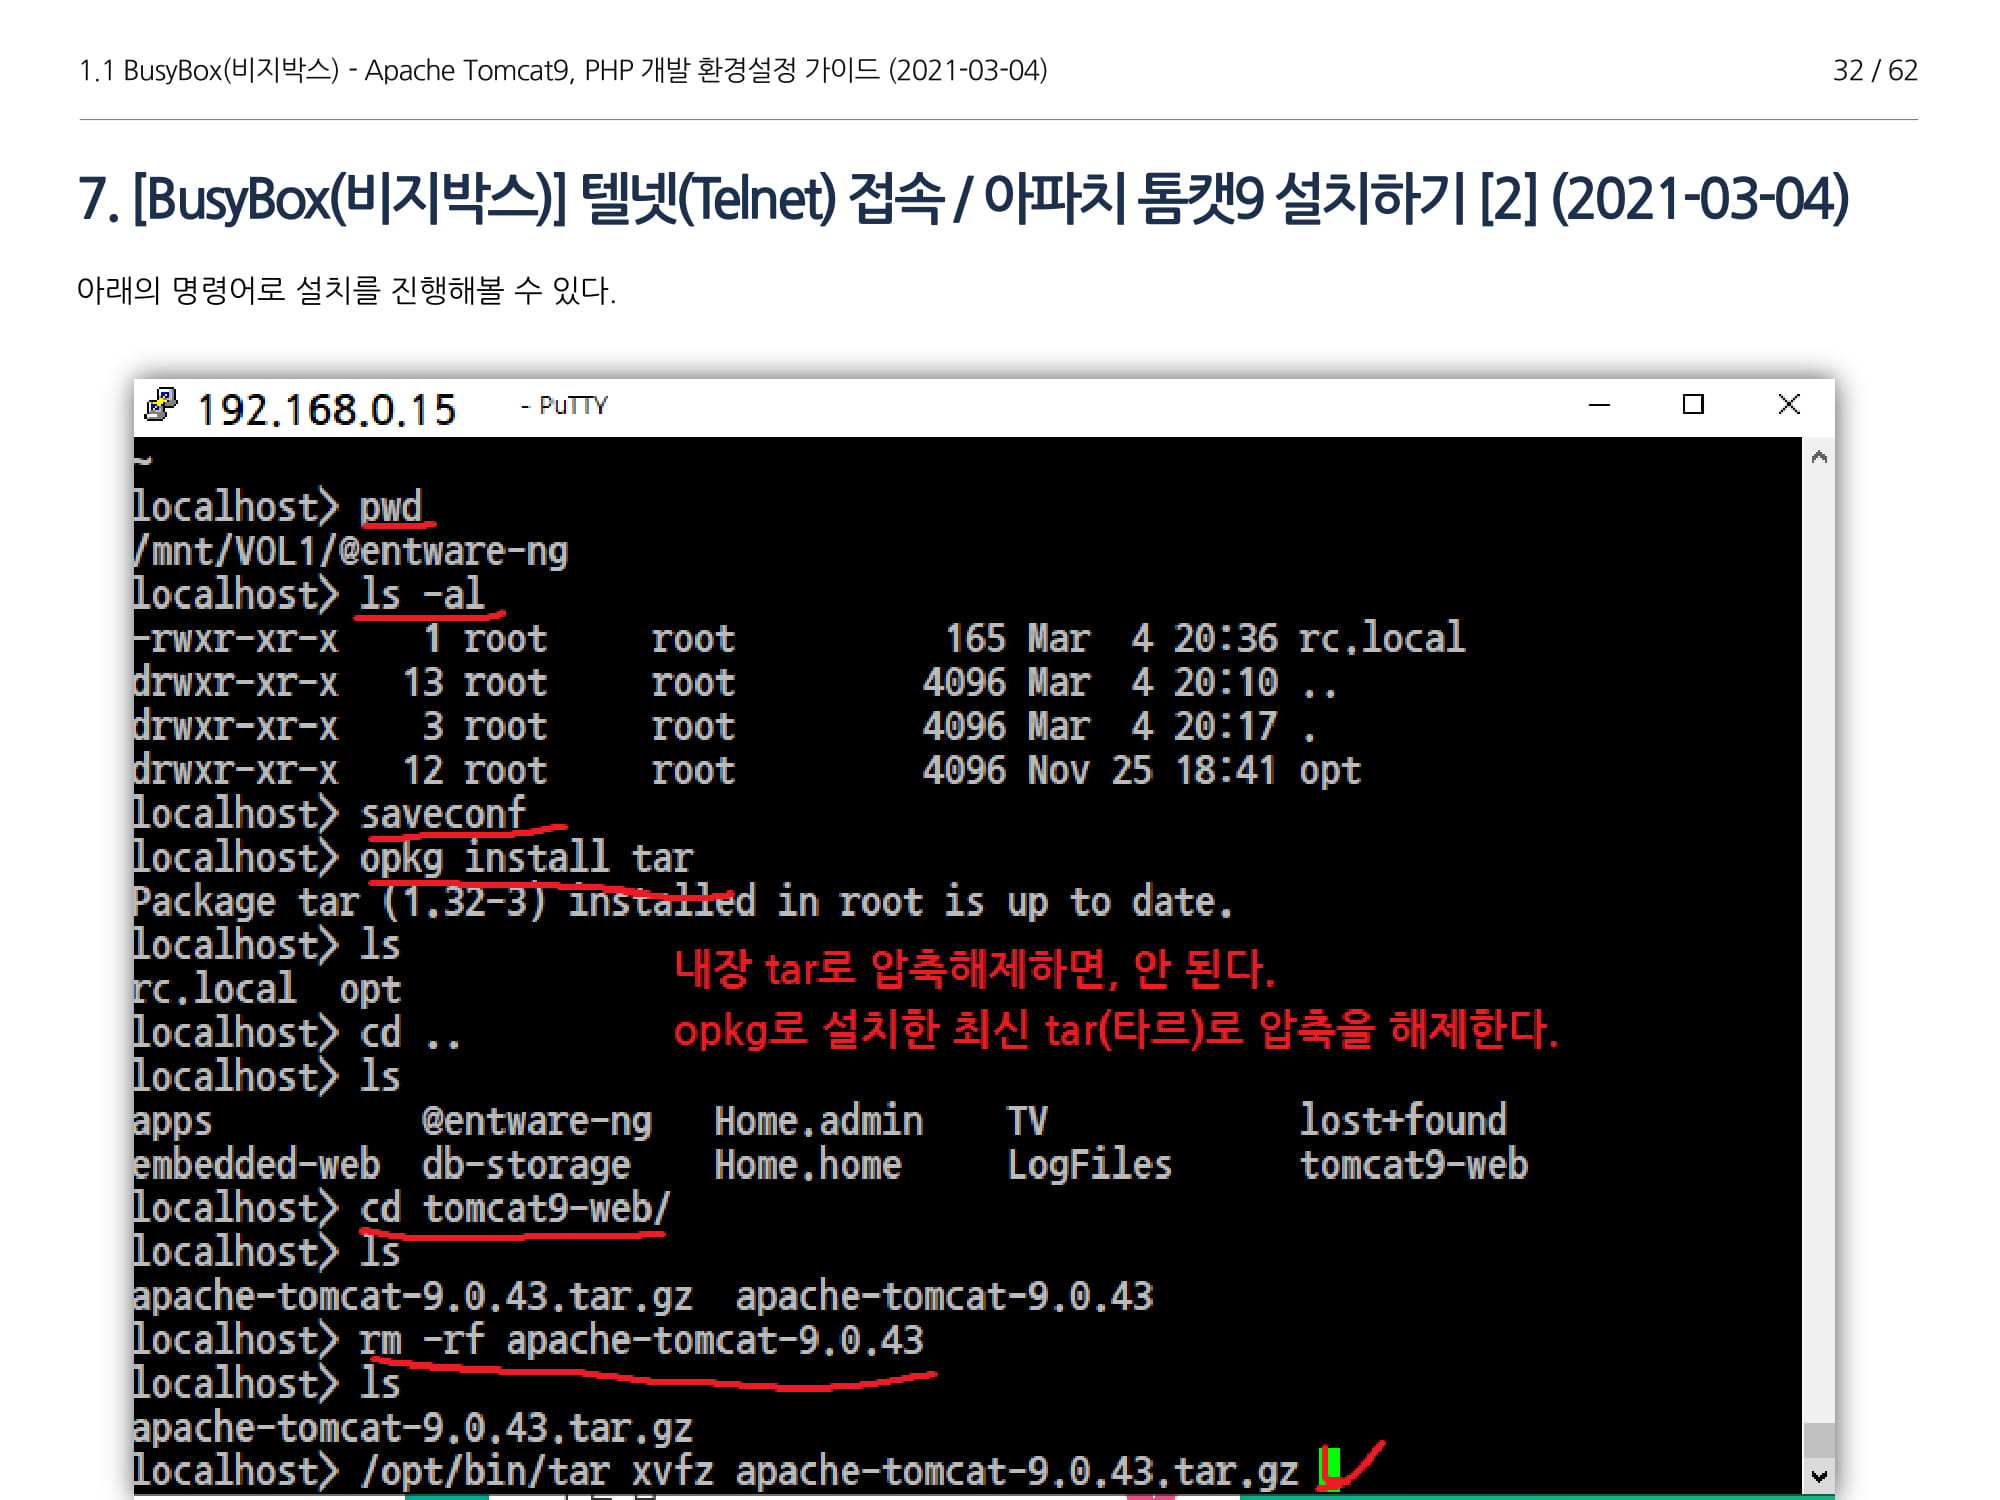This screenshot has width=2000, height=1500.
Task: Click the terminal scrollbar thumb
Action: point(1819,1440)
